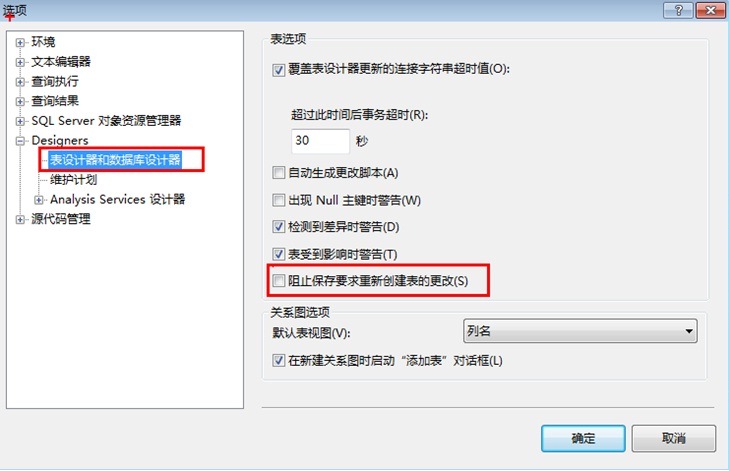Open the 默认表视图 dropdown showing 列名
The width and height of the screenshot is (729, 471).
pos(580,331)
